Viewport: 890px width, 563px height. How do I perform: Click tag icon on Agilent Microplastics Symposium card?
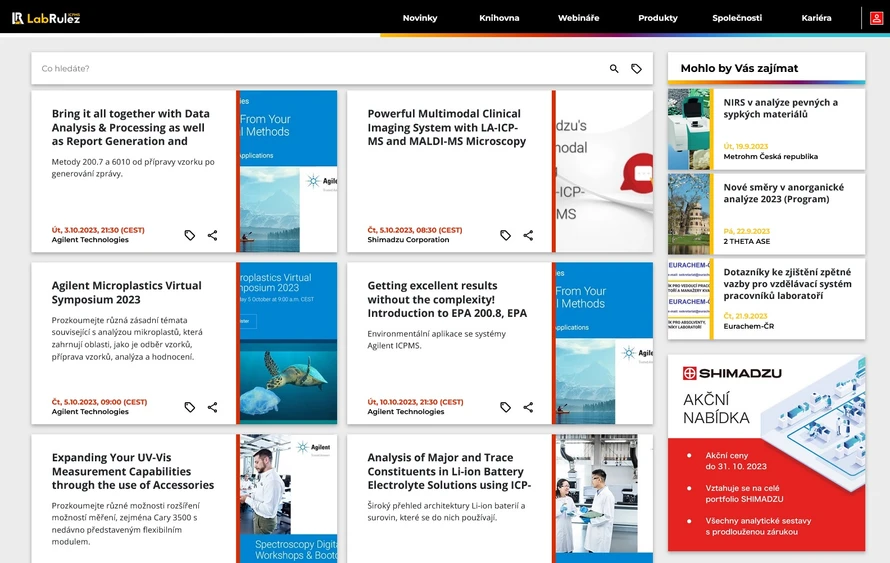[x=190, y=407]
